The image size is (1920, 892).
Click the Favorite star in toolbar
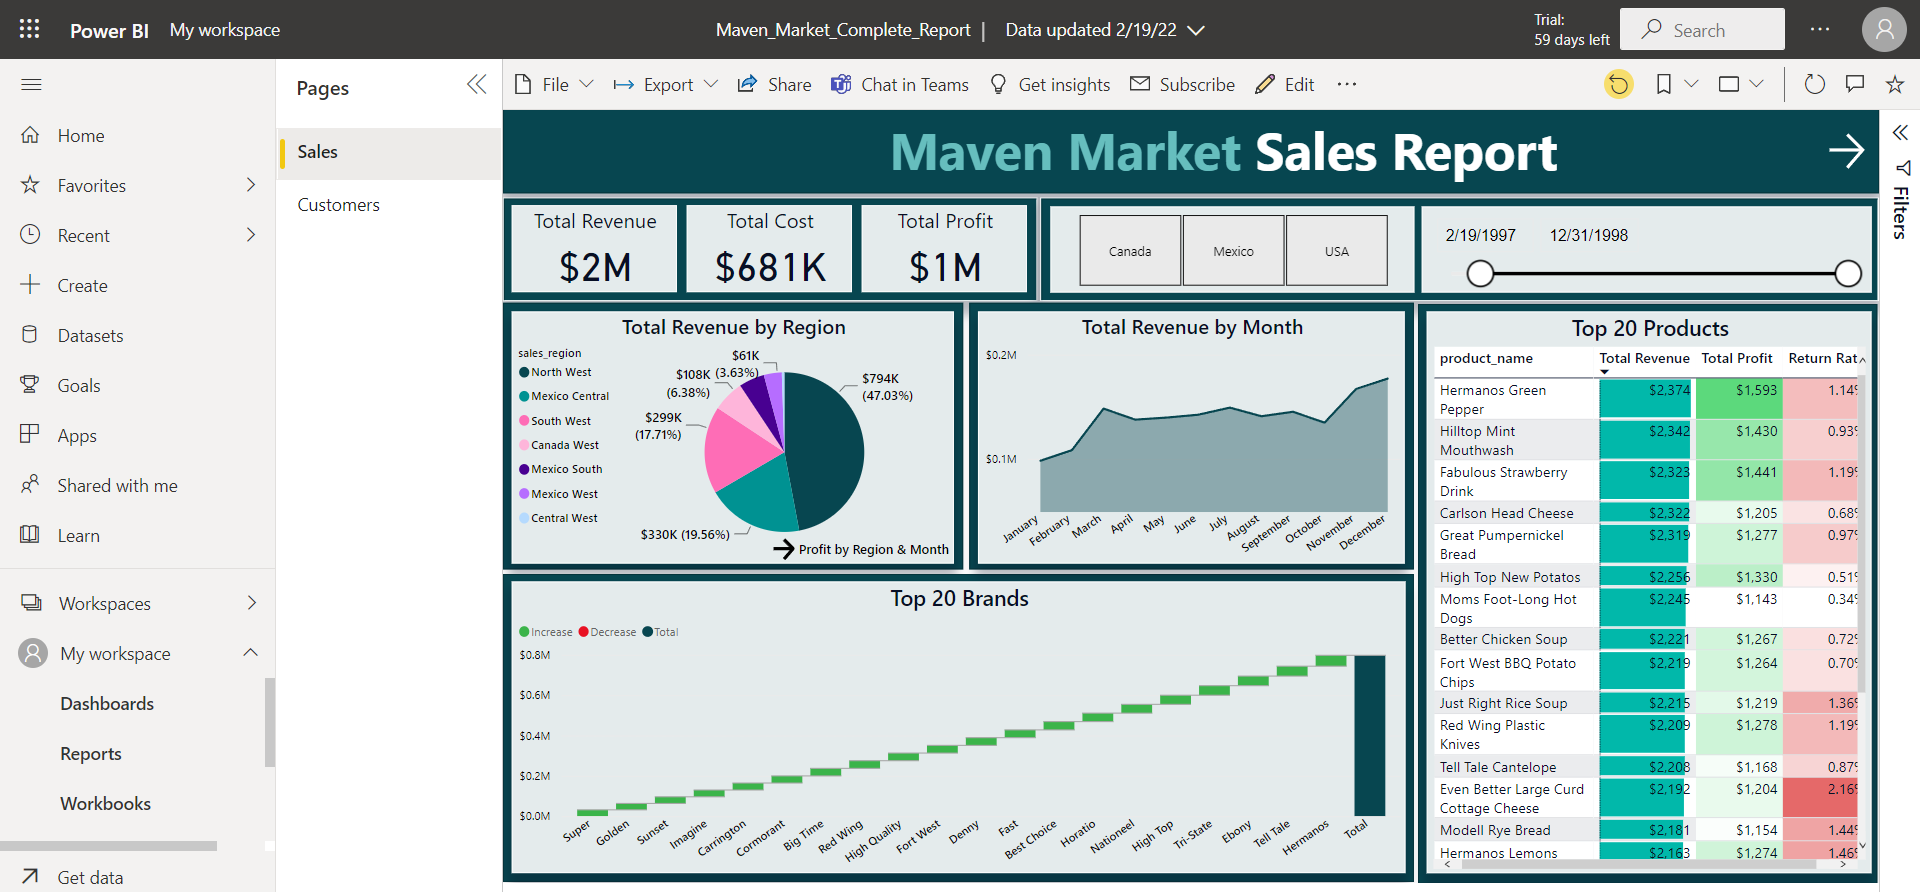tap(1894, 84)
